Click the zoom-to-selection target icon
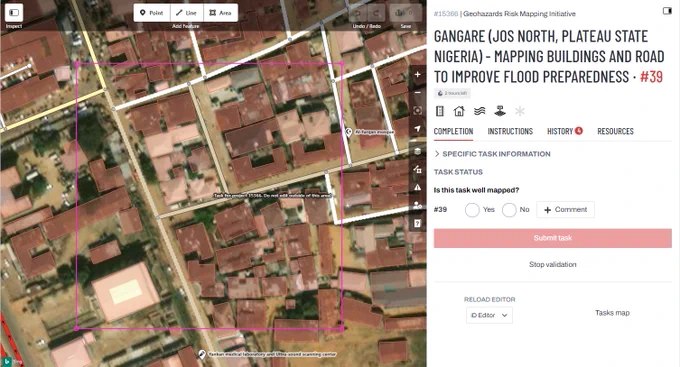Screen dimensions: 680x367 [417, 110]
